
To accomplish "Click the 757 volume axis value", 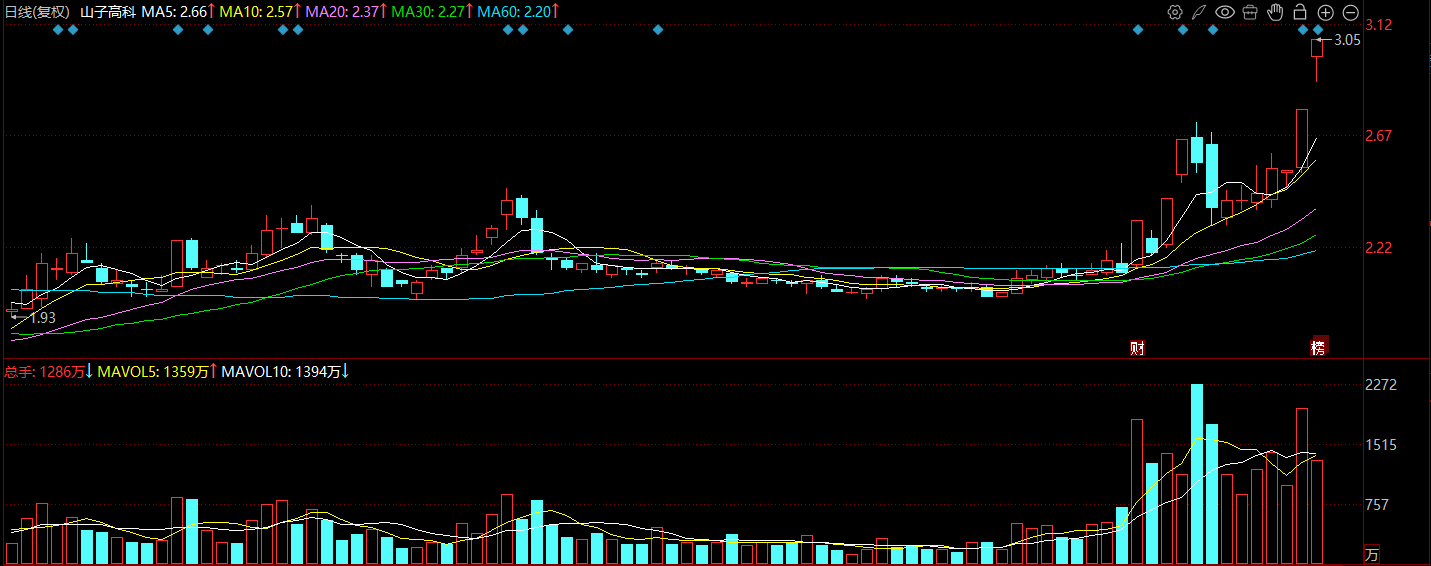I will point(1376,505).
